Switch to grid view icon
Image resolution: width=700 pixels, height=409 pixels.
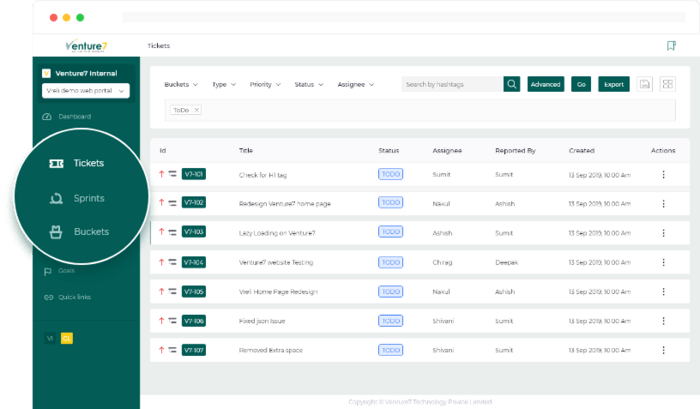668,84
